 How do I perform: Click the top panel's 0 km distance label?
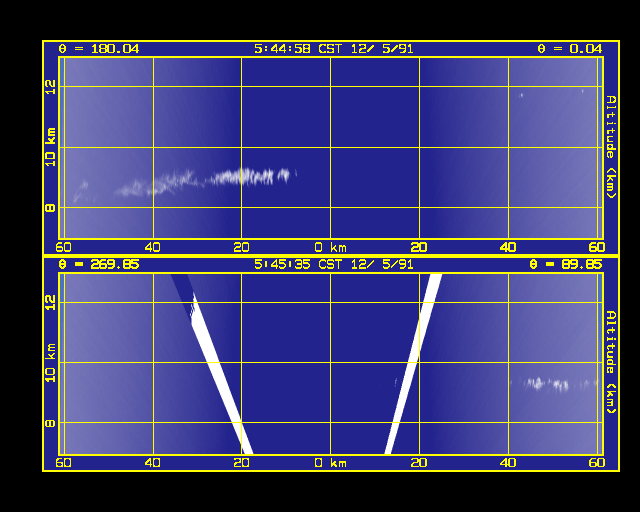click(x=331, y=247)
